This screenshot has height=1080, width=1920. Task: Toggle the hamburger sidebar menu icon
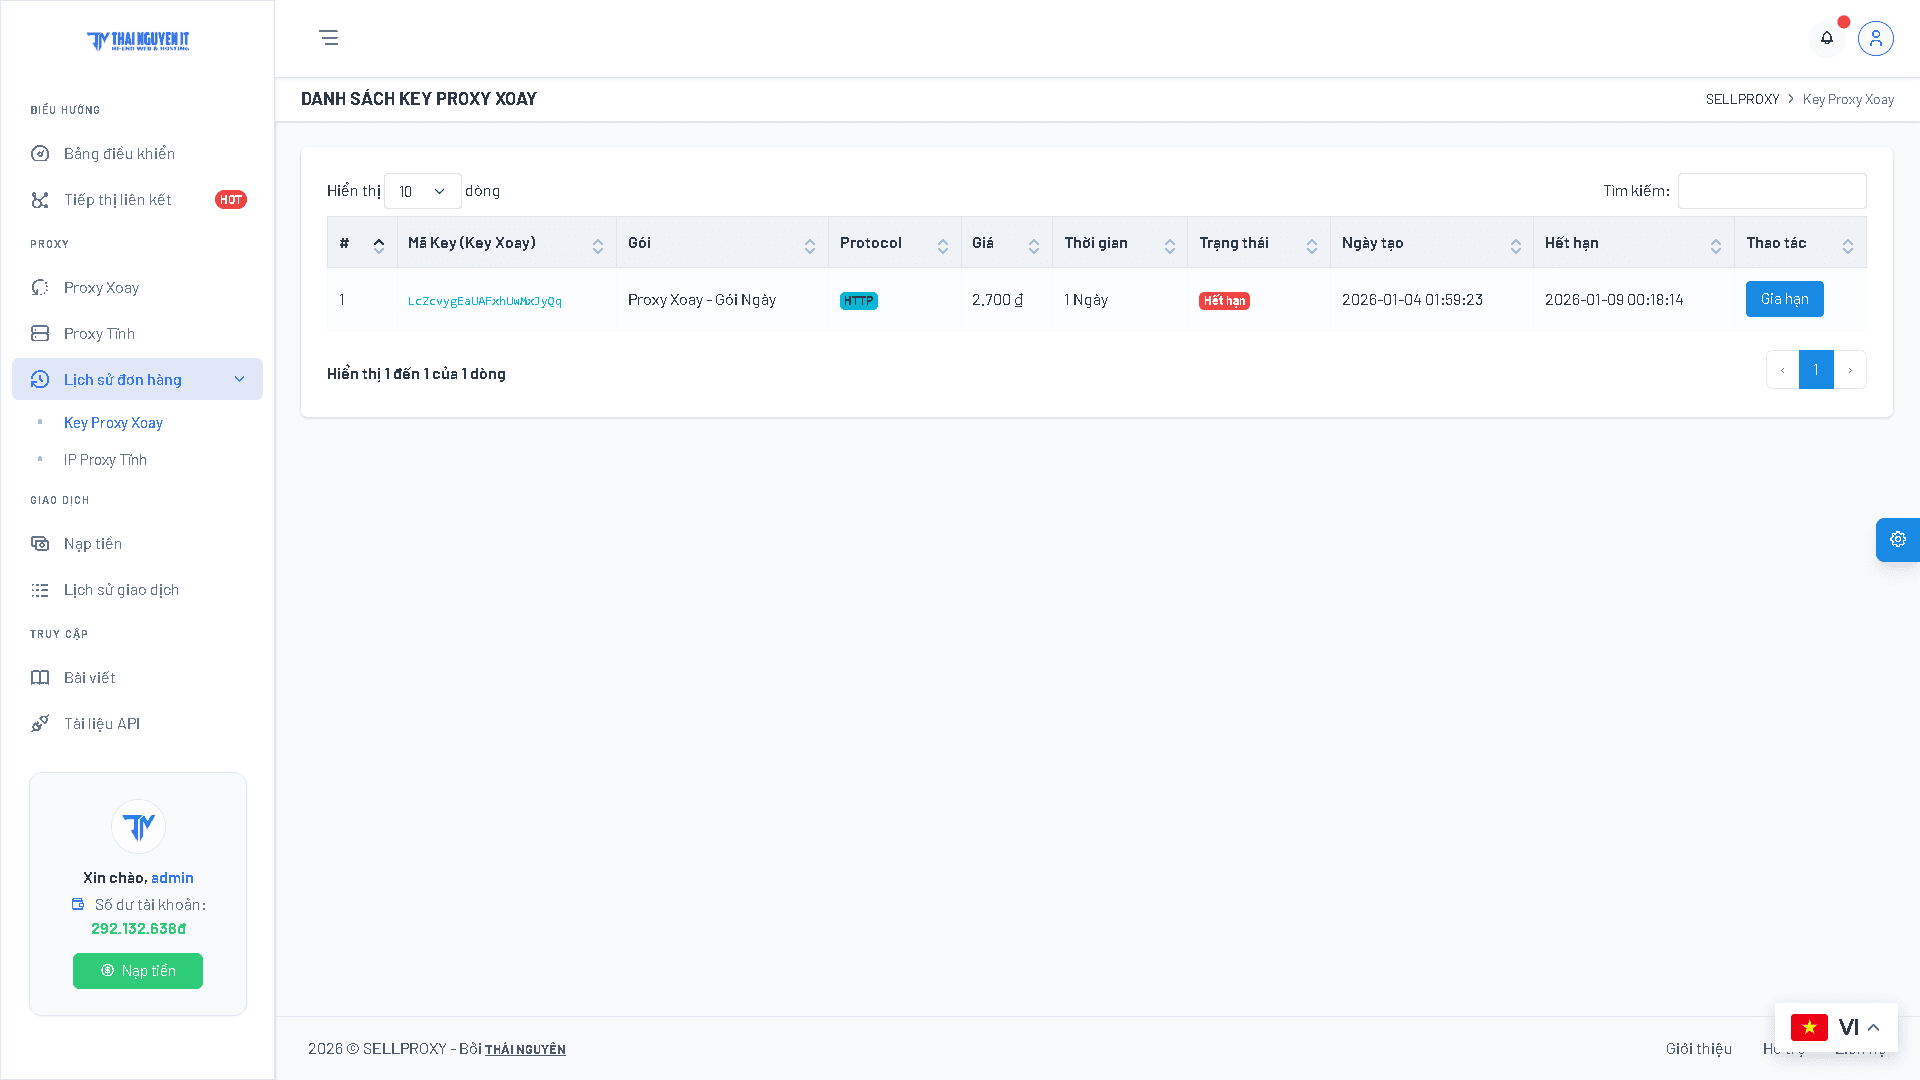[328, 38]
